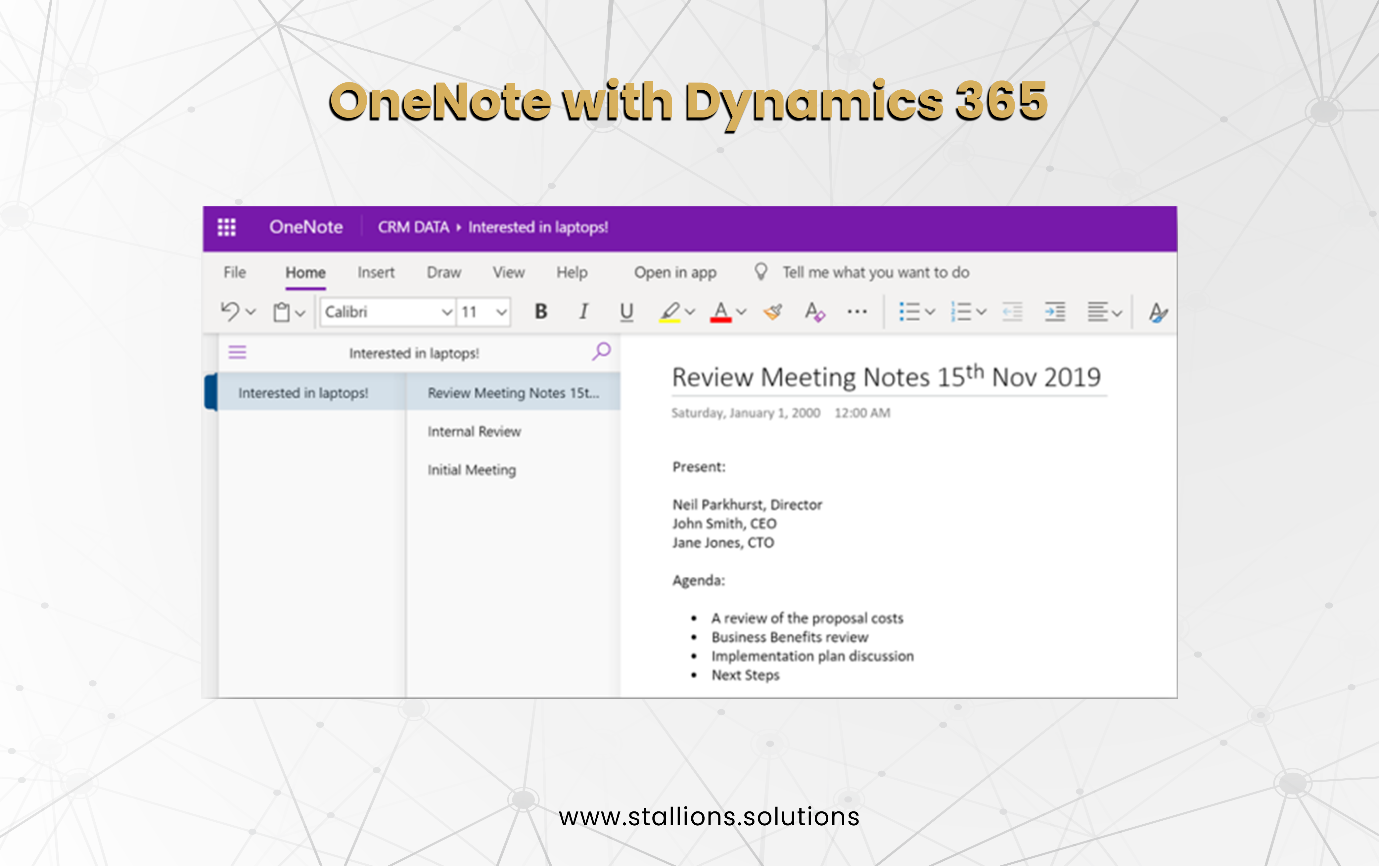Toggle italic formatting
Viewport: 1379px width, 866px height.
tap(584, 312)
